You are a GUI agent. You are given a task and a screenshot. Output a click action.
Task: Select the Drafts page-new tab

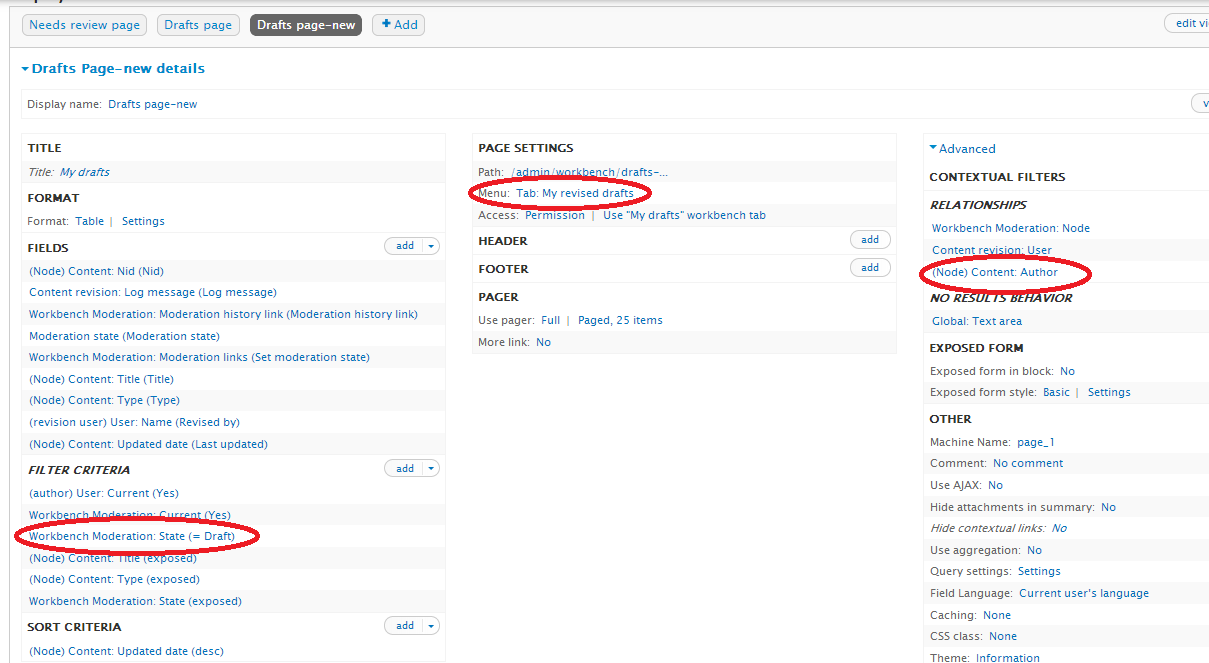[x=305, y=25]
